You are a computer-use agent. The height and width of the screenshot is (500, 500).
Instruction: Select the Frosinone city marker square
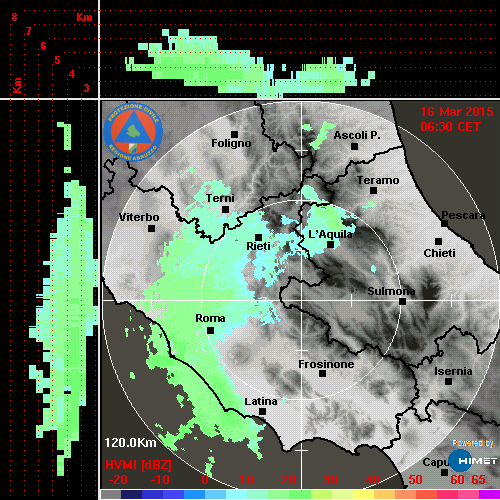click(322, 374)
